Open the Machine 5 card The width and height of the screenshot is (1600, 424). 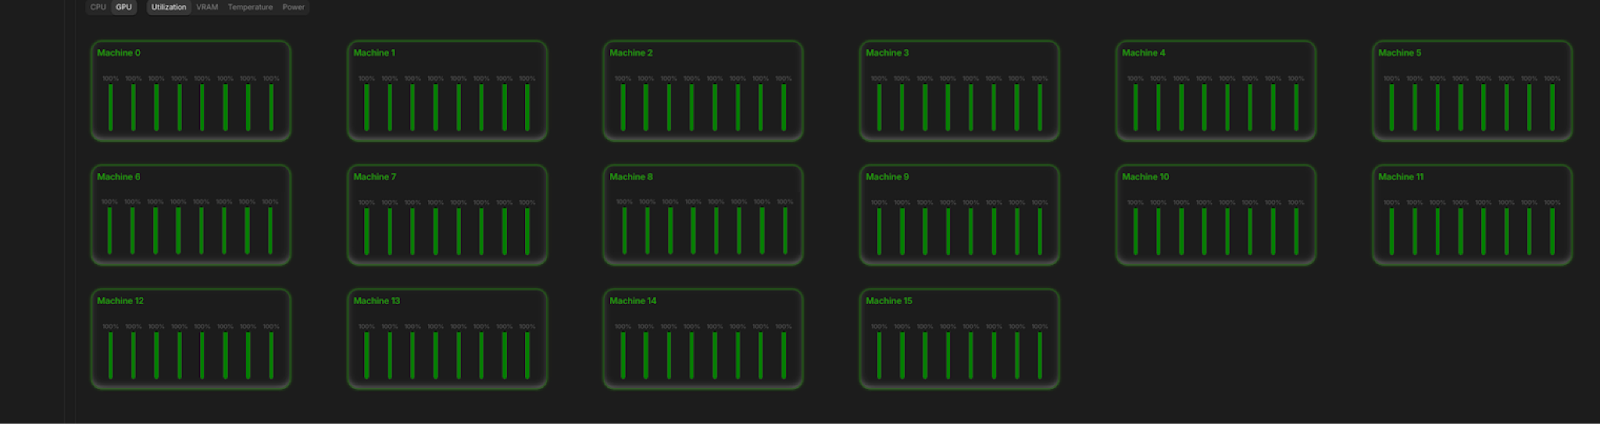tap(1472, 91)
